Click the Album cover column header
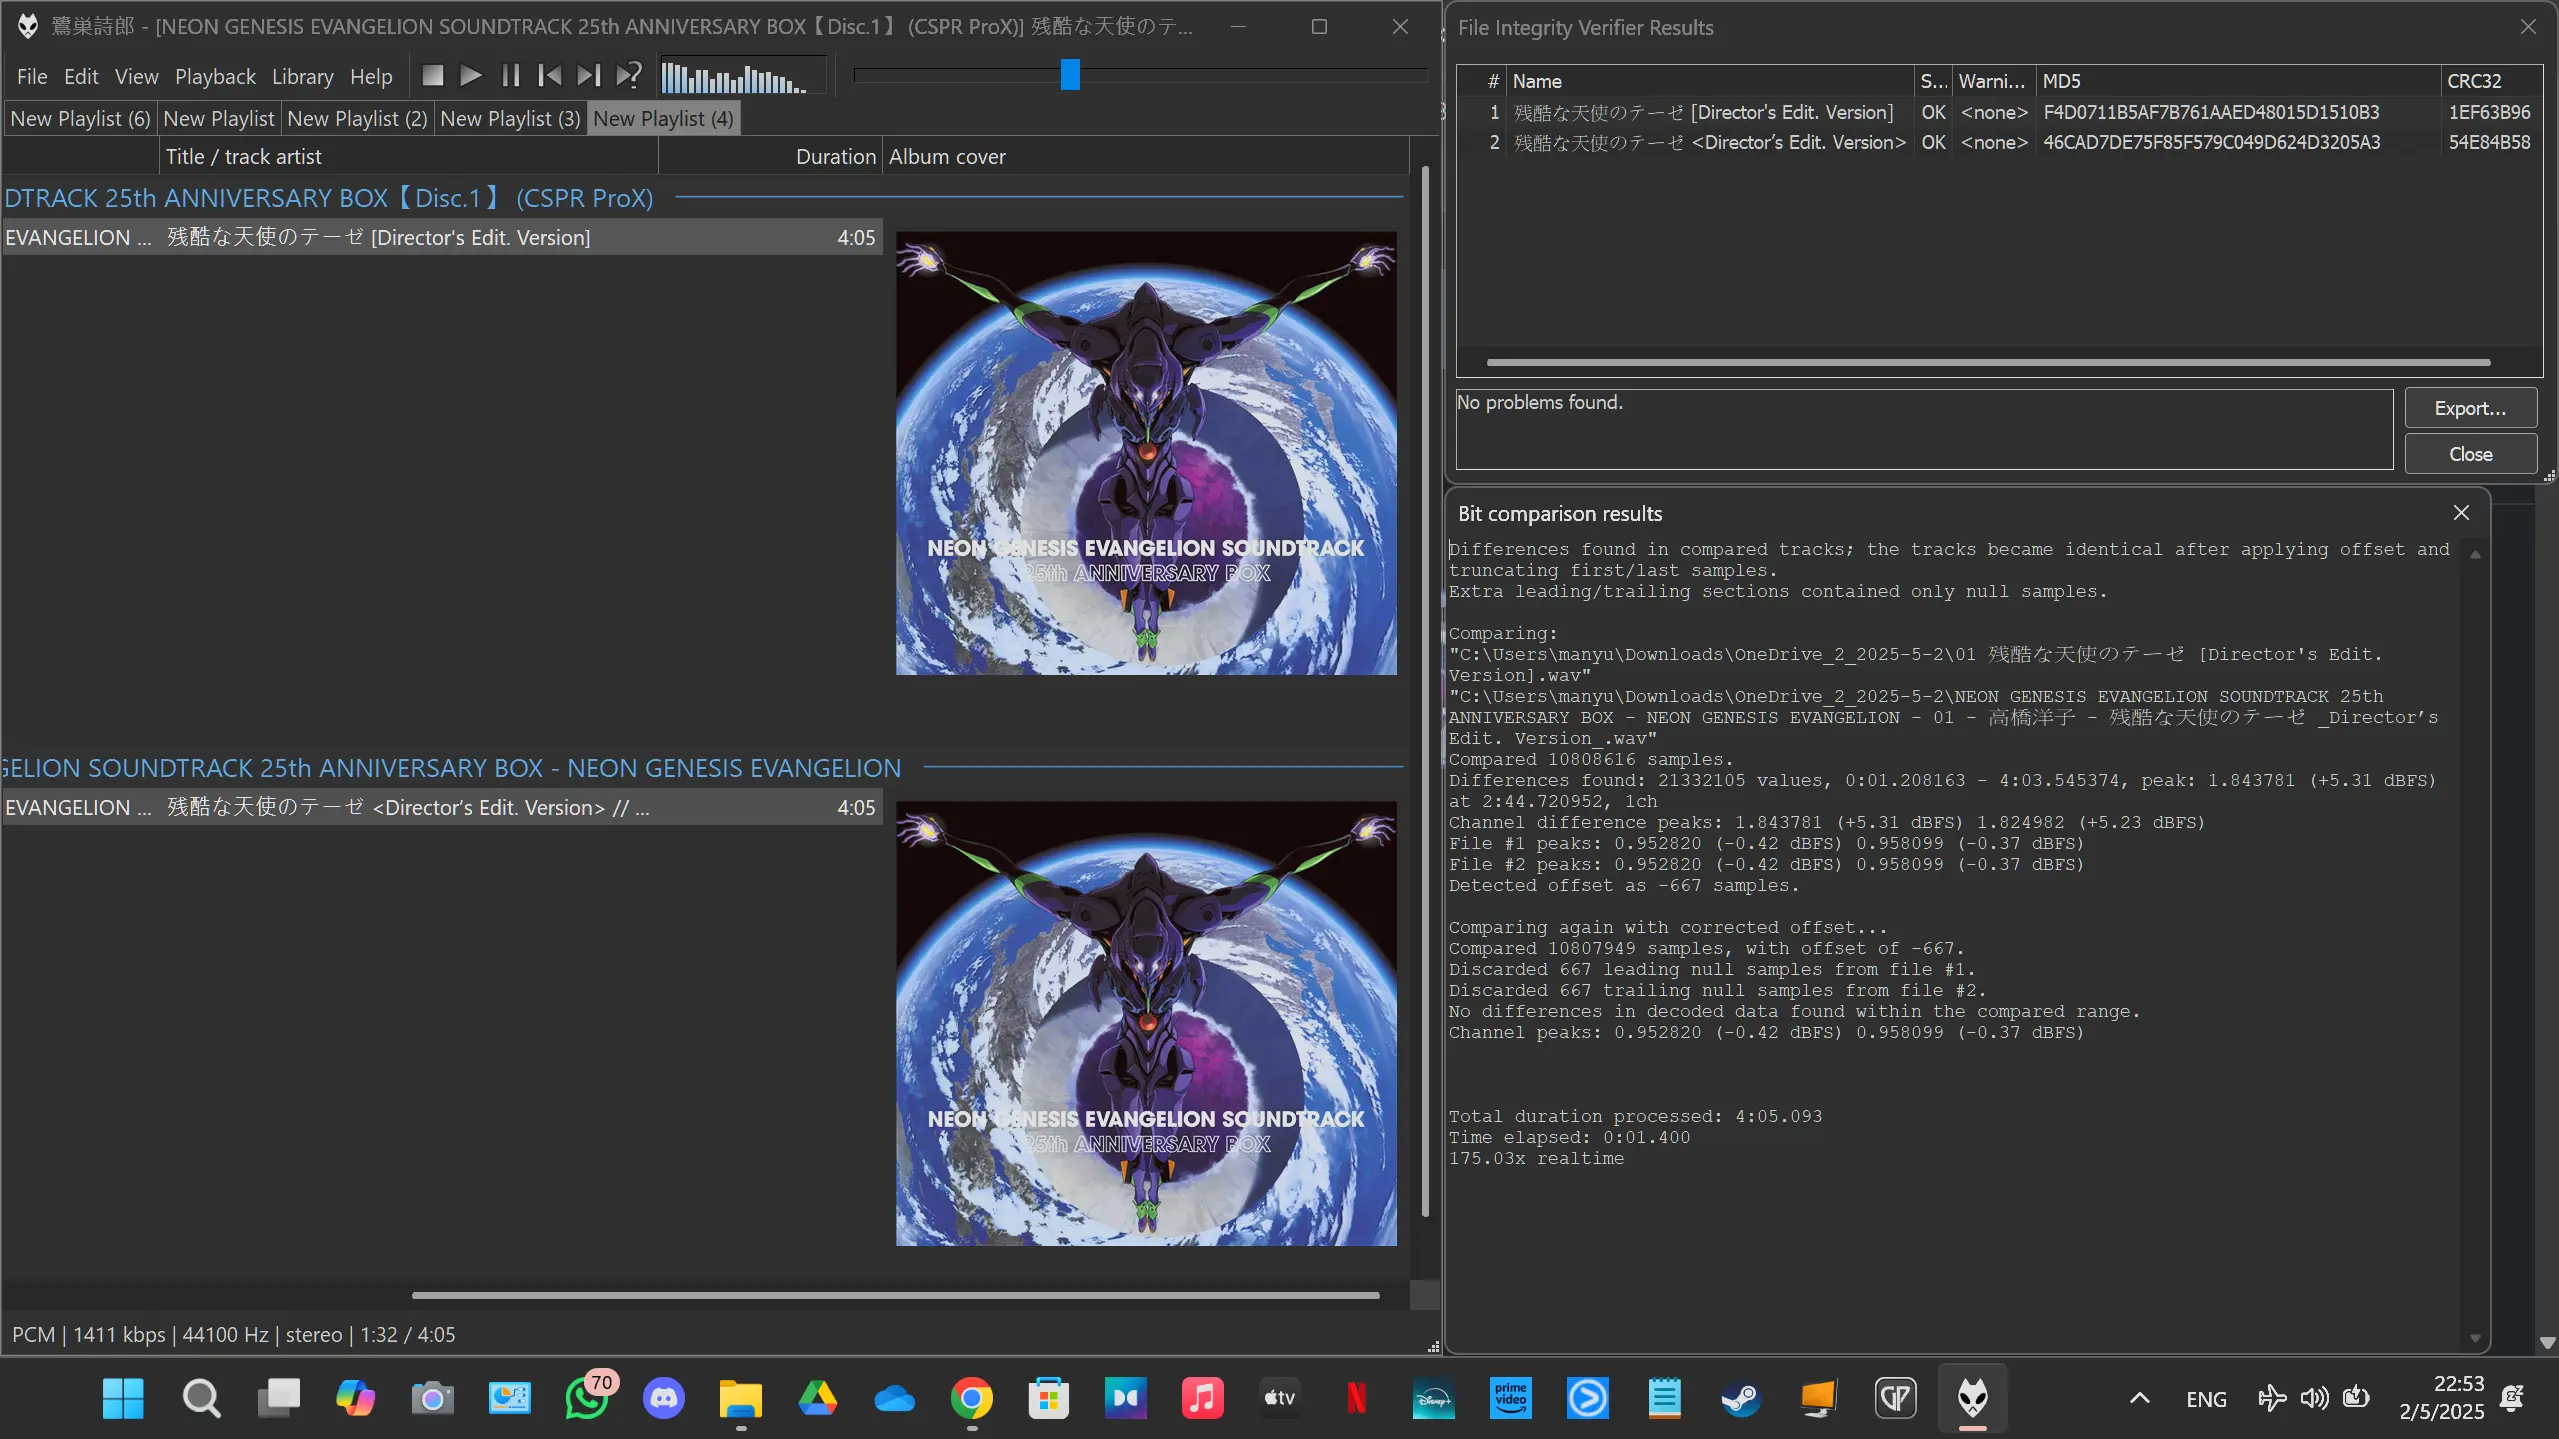Screen dimensions: 2559x1439 (x=1145, y=157)
